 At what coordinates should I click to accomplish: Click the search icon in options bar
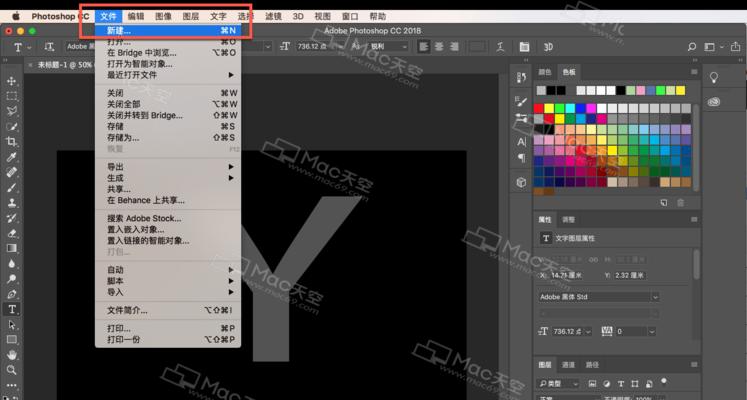[x=692, y=47]
